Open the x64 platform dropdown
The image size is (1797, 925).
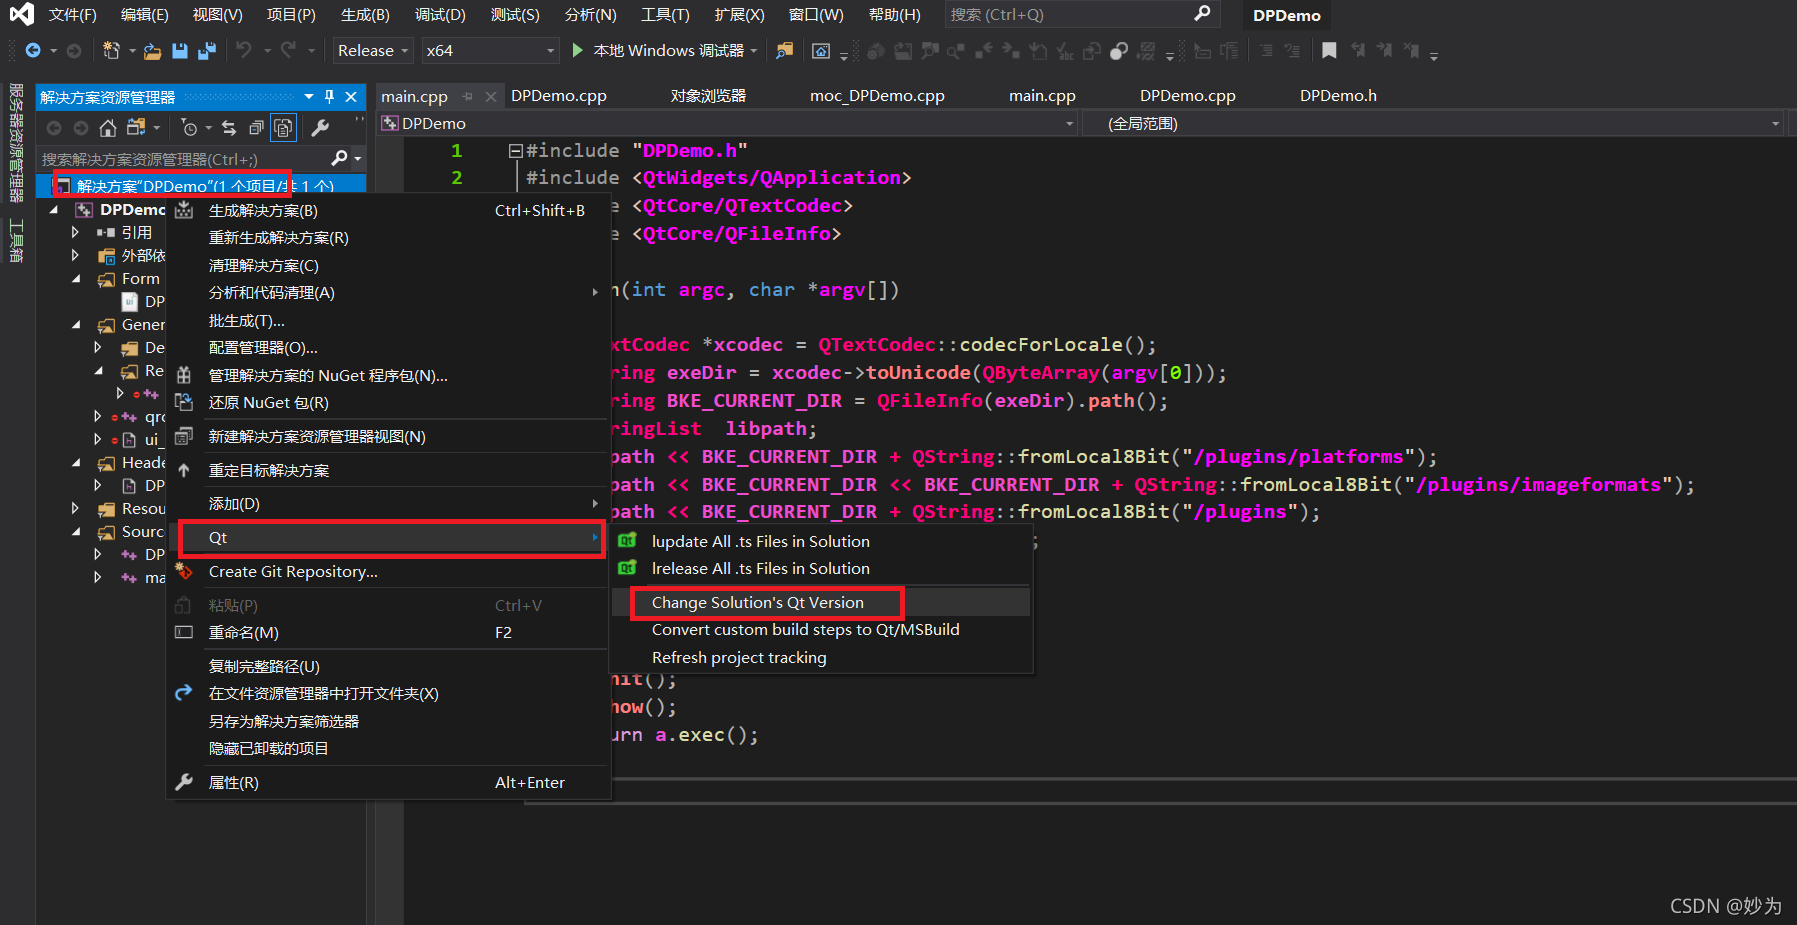tap(489, 50)
